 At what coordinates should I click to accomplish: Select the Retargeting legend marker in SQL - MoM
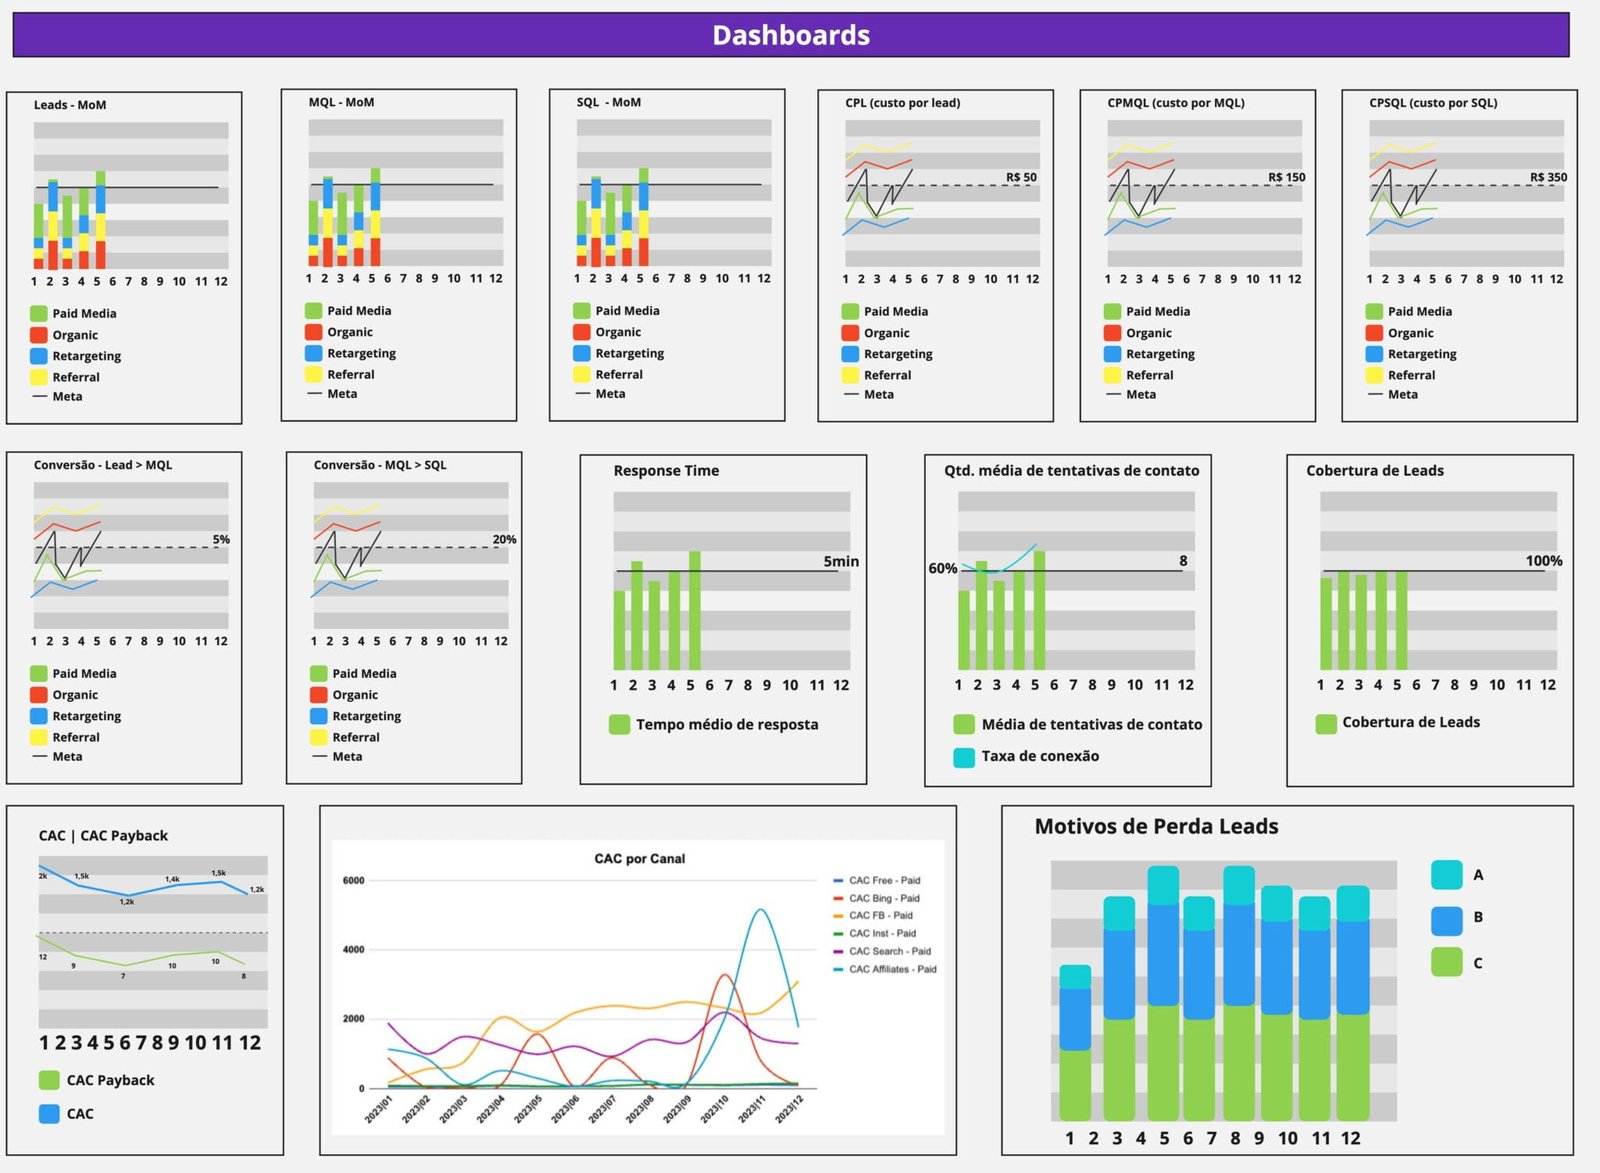(x=584, y=353)
